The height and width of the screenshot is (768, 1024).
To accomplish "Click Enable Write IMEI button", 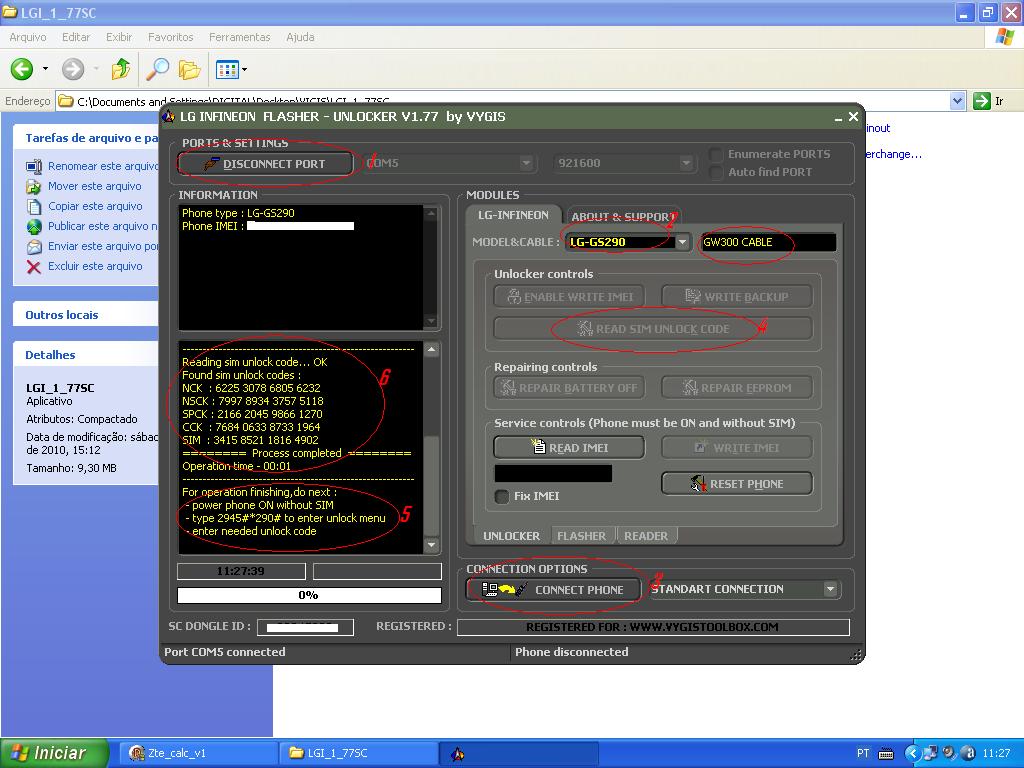I will click(x=569, y=296).
